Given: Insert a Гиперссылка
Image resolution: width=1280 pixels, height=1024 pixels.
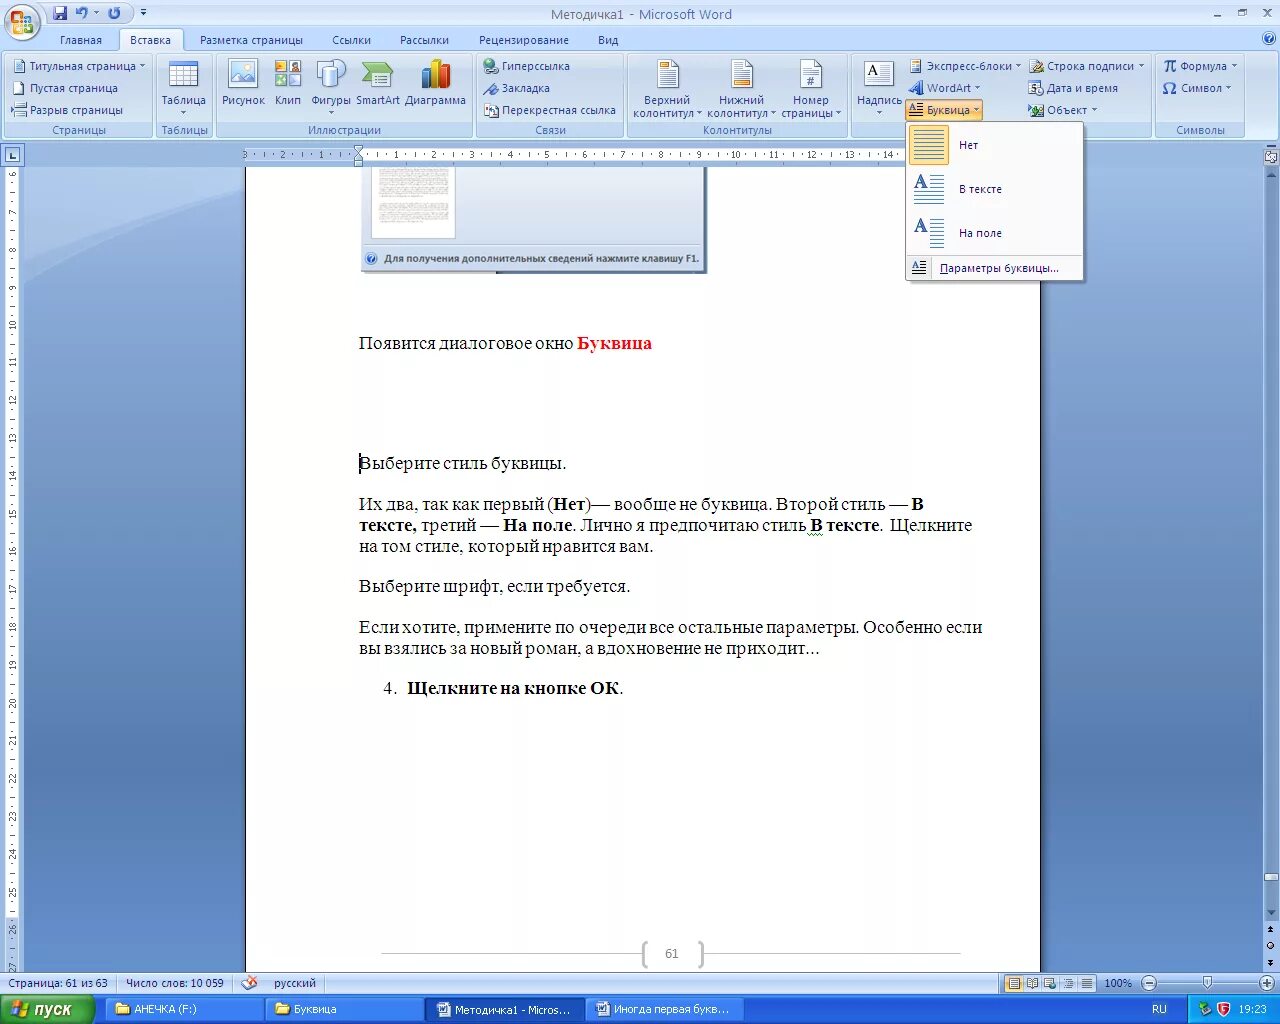Looking at the screenshot, I should point(527,66).
